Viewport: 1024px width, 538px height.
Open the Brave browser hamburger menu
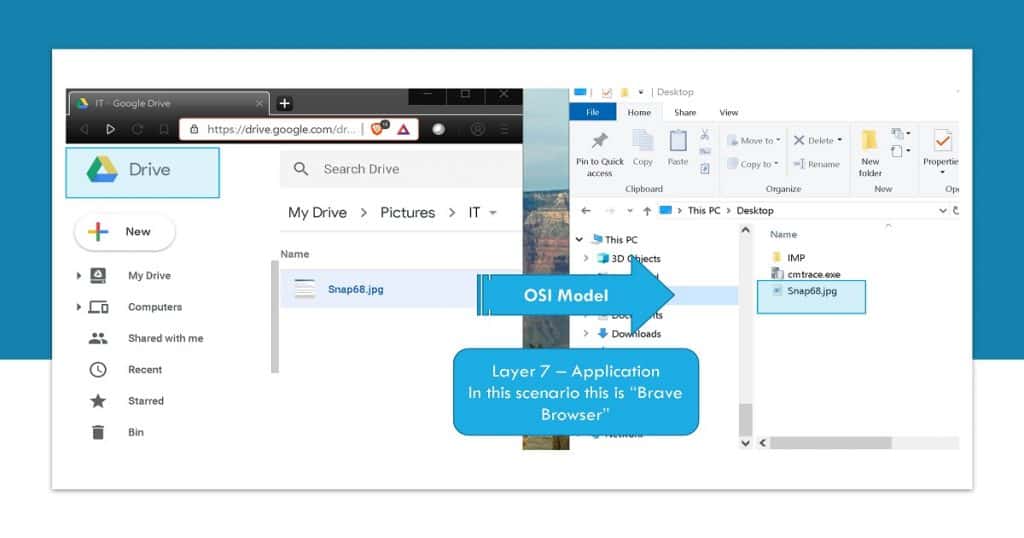click(x=505, y=129)
